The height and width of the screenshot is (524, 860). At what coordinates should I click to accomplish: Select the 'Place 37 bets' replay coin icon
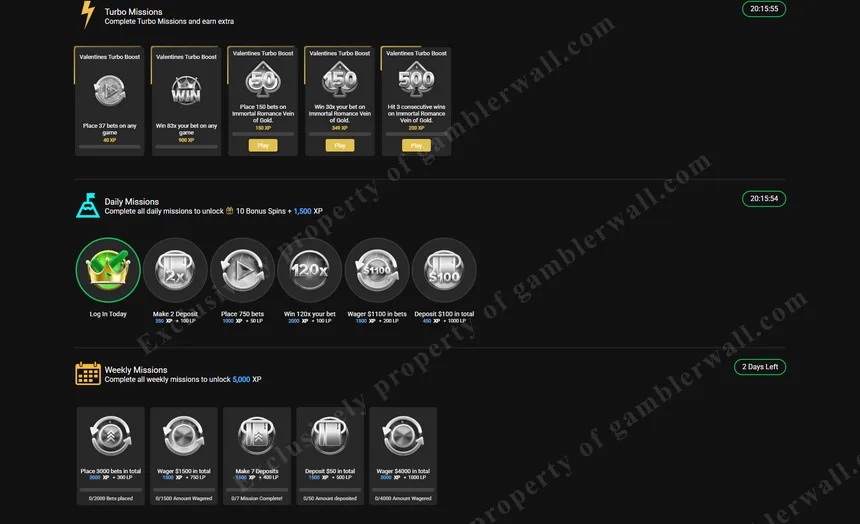110,91
